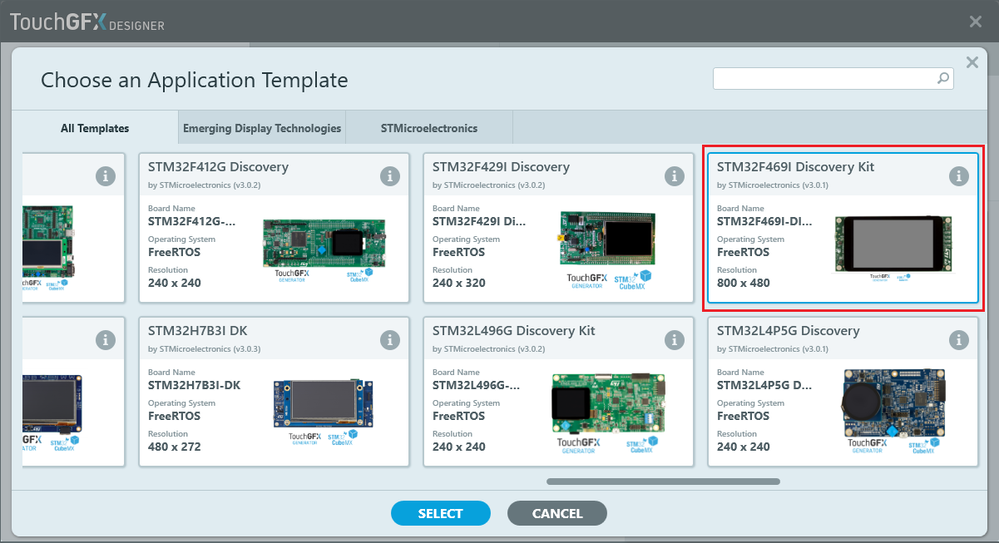Open info for partially visible top-left template
This screenshot has height=543, width=999.
pyautogui.click(x=106, y=176)
